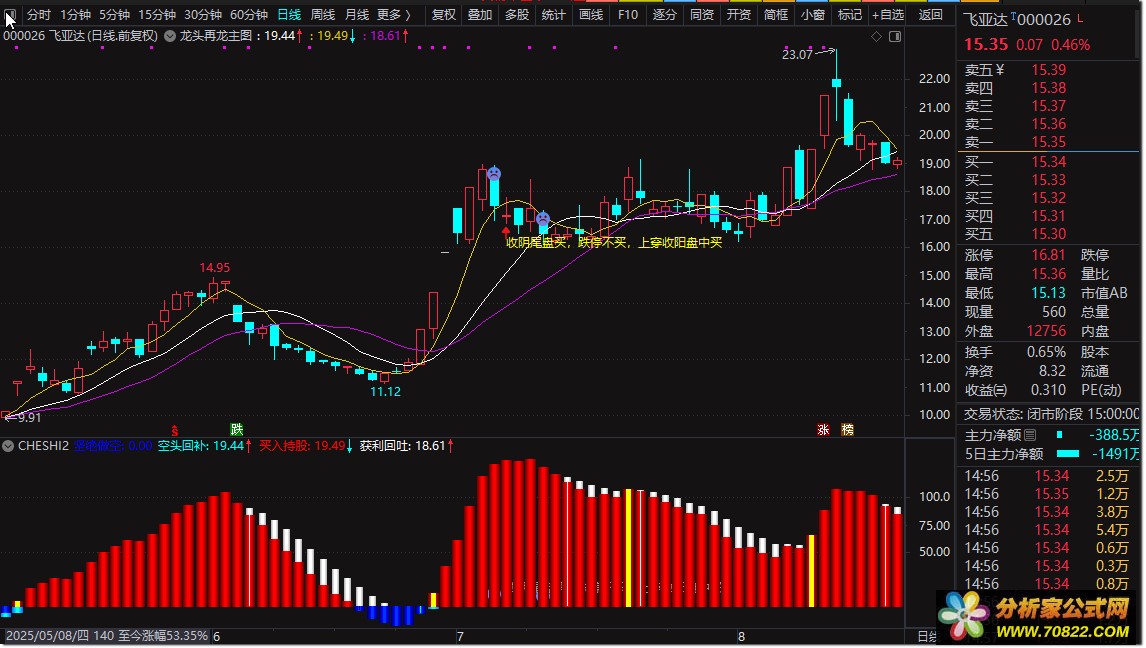Click the 11.12 low price label

385,392
